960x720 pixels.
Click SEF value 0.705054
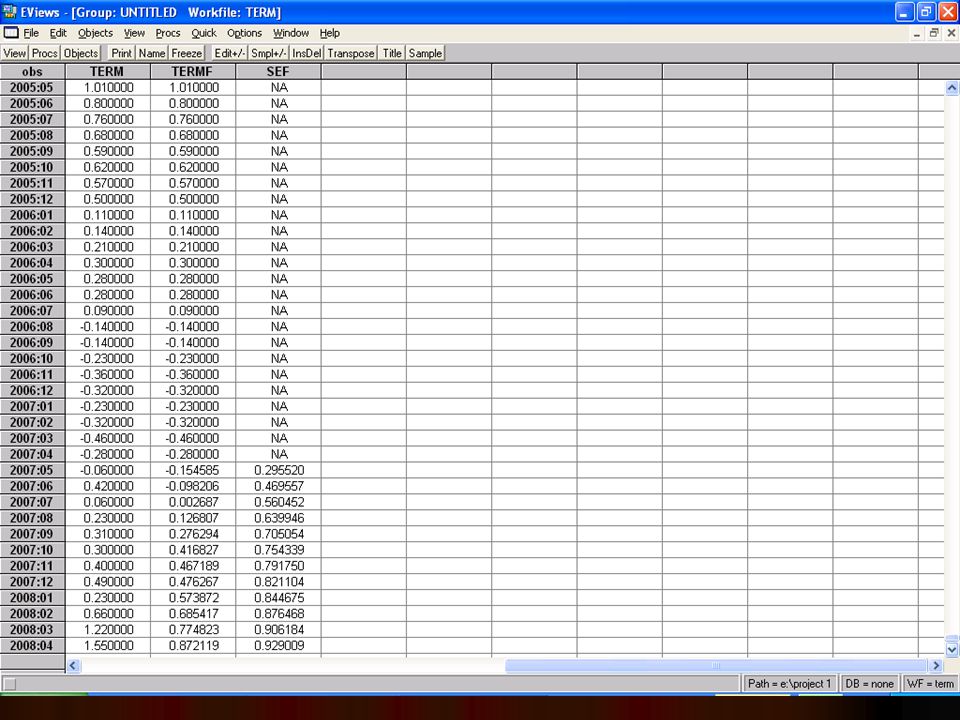point(279,534)
